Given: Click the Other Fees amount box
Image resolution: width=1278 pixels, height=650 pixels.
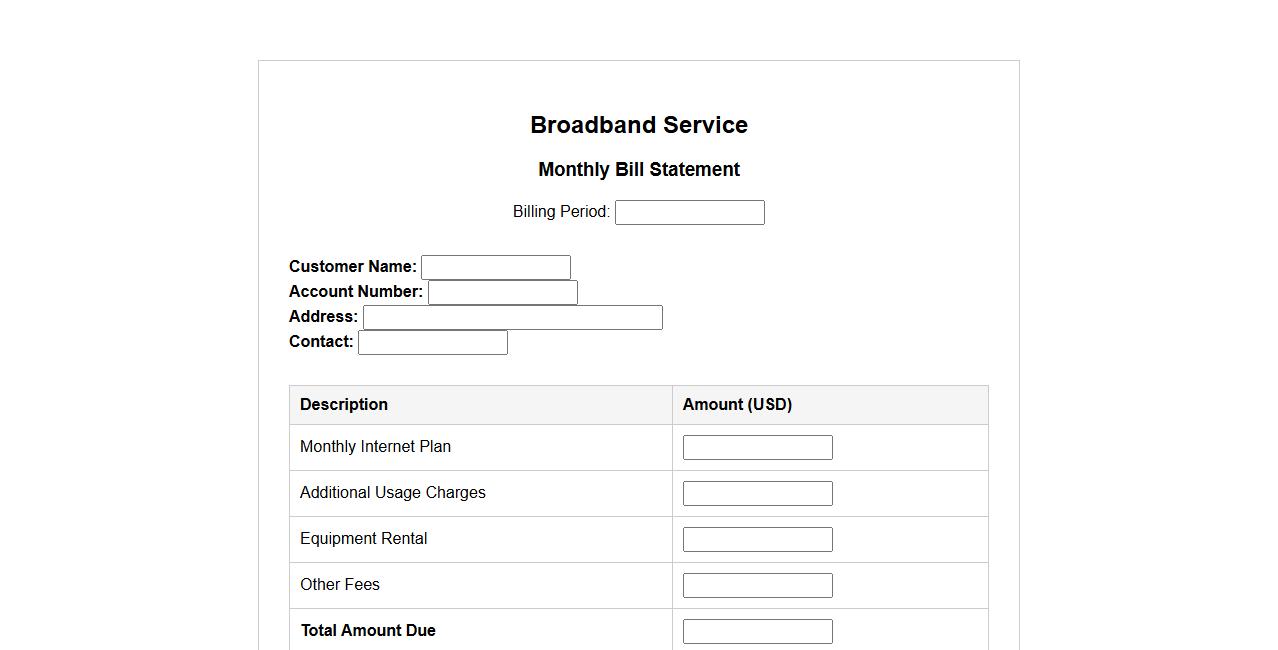Looking at the screenshot, I should tap(757, 585).
